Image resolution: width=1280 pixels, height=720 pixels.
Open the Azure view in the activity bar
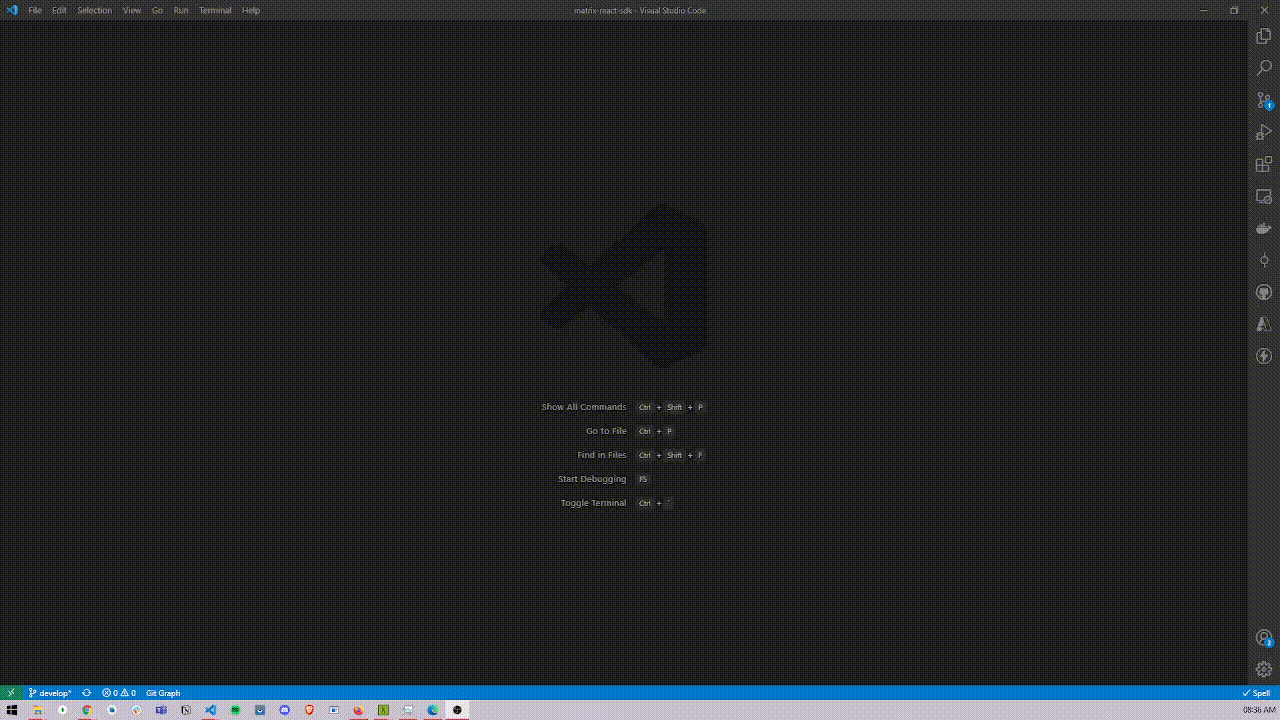[1264, 324]
